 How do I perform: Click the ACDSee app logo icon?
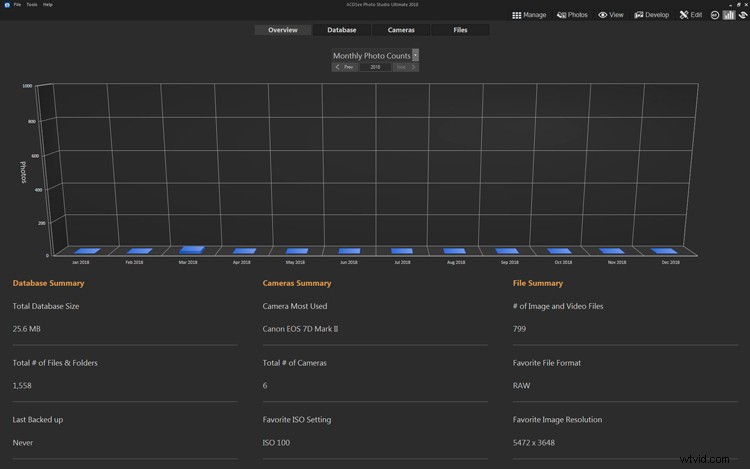pyautogui.click(x=6, y=5)
